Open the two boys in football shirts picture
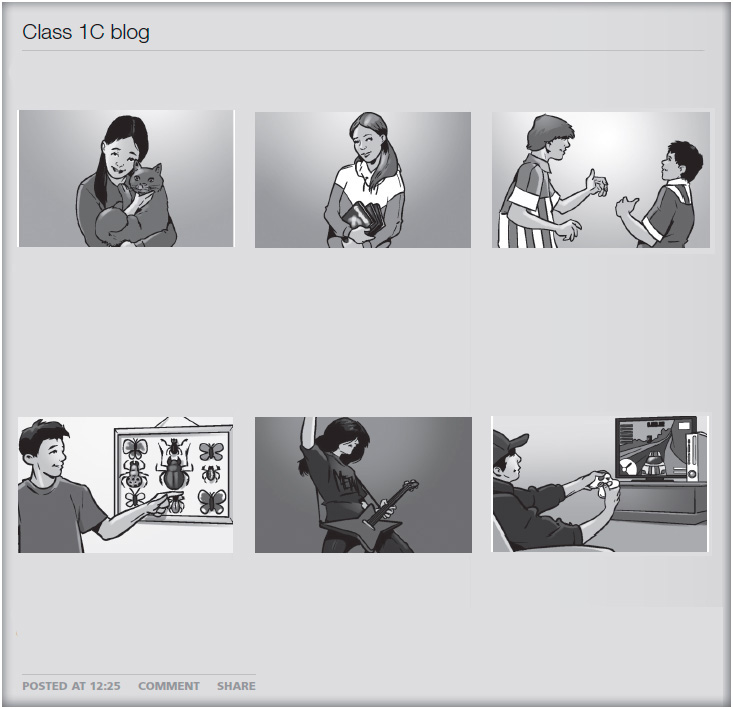The image size is (733, 709). (x=601, y=179)
